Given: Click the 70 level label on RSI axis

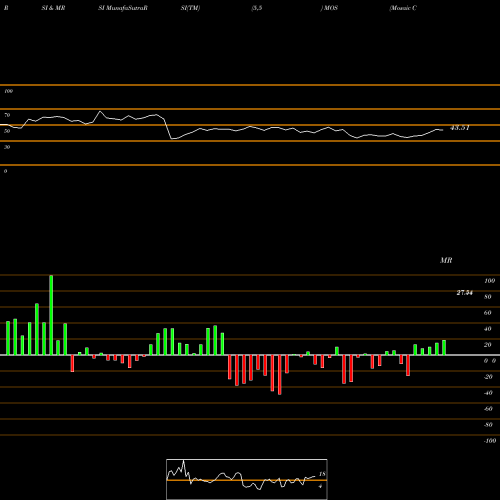Looking at the screenshot, I should (x=7, y=115).
